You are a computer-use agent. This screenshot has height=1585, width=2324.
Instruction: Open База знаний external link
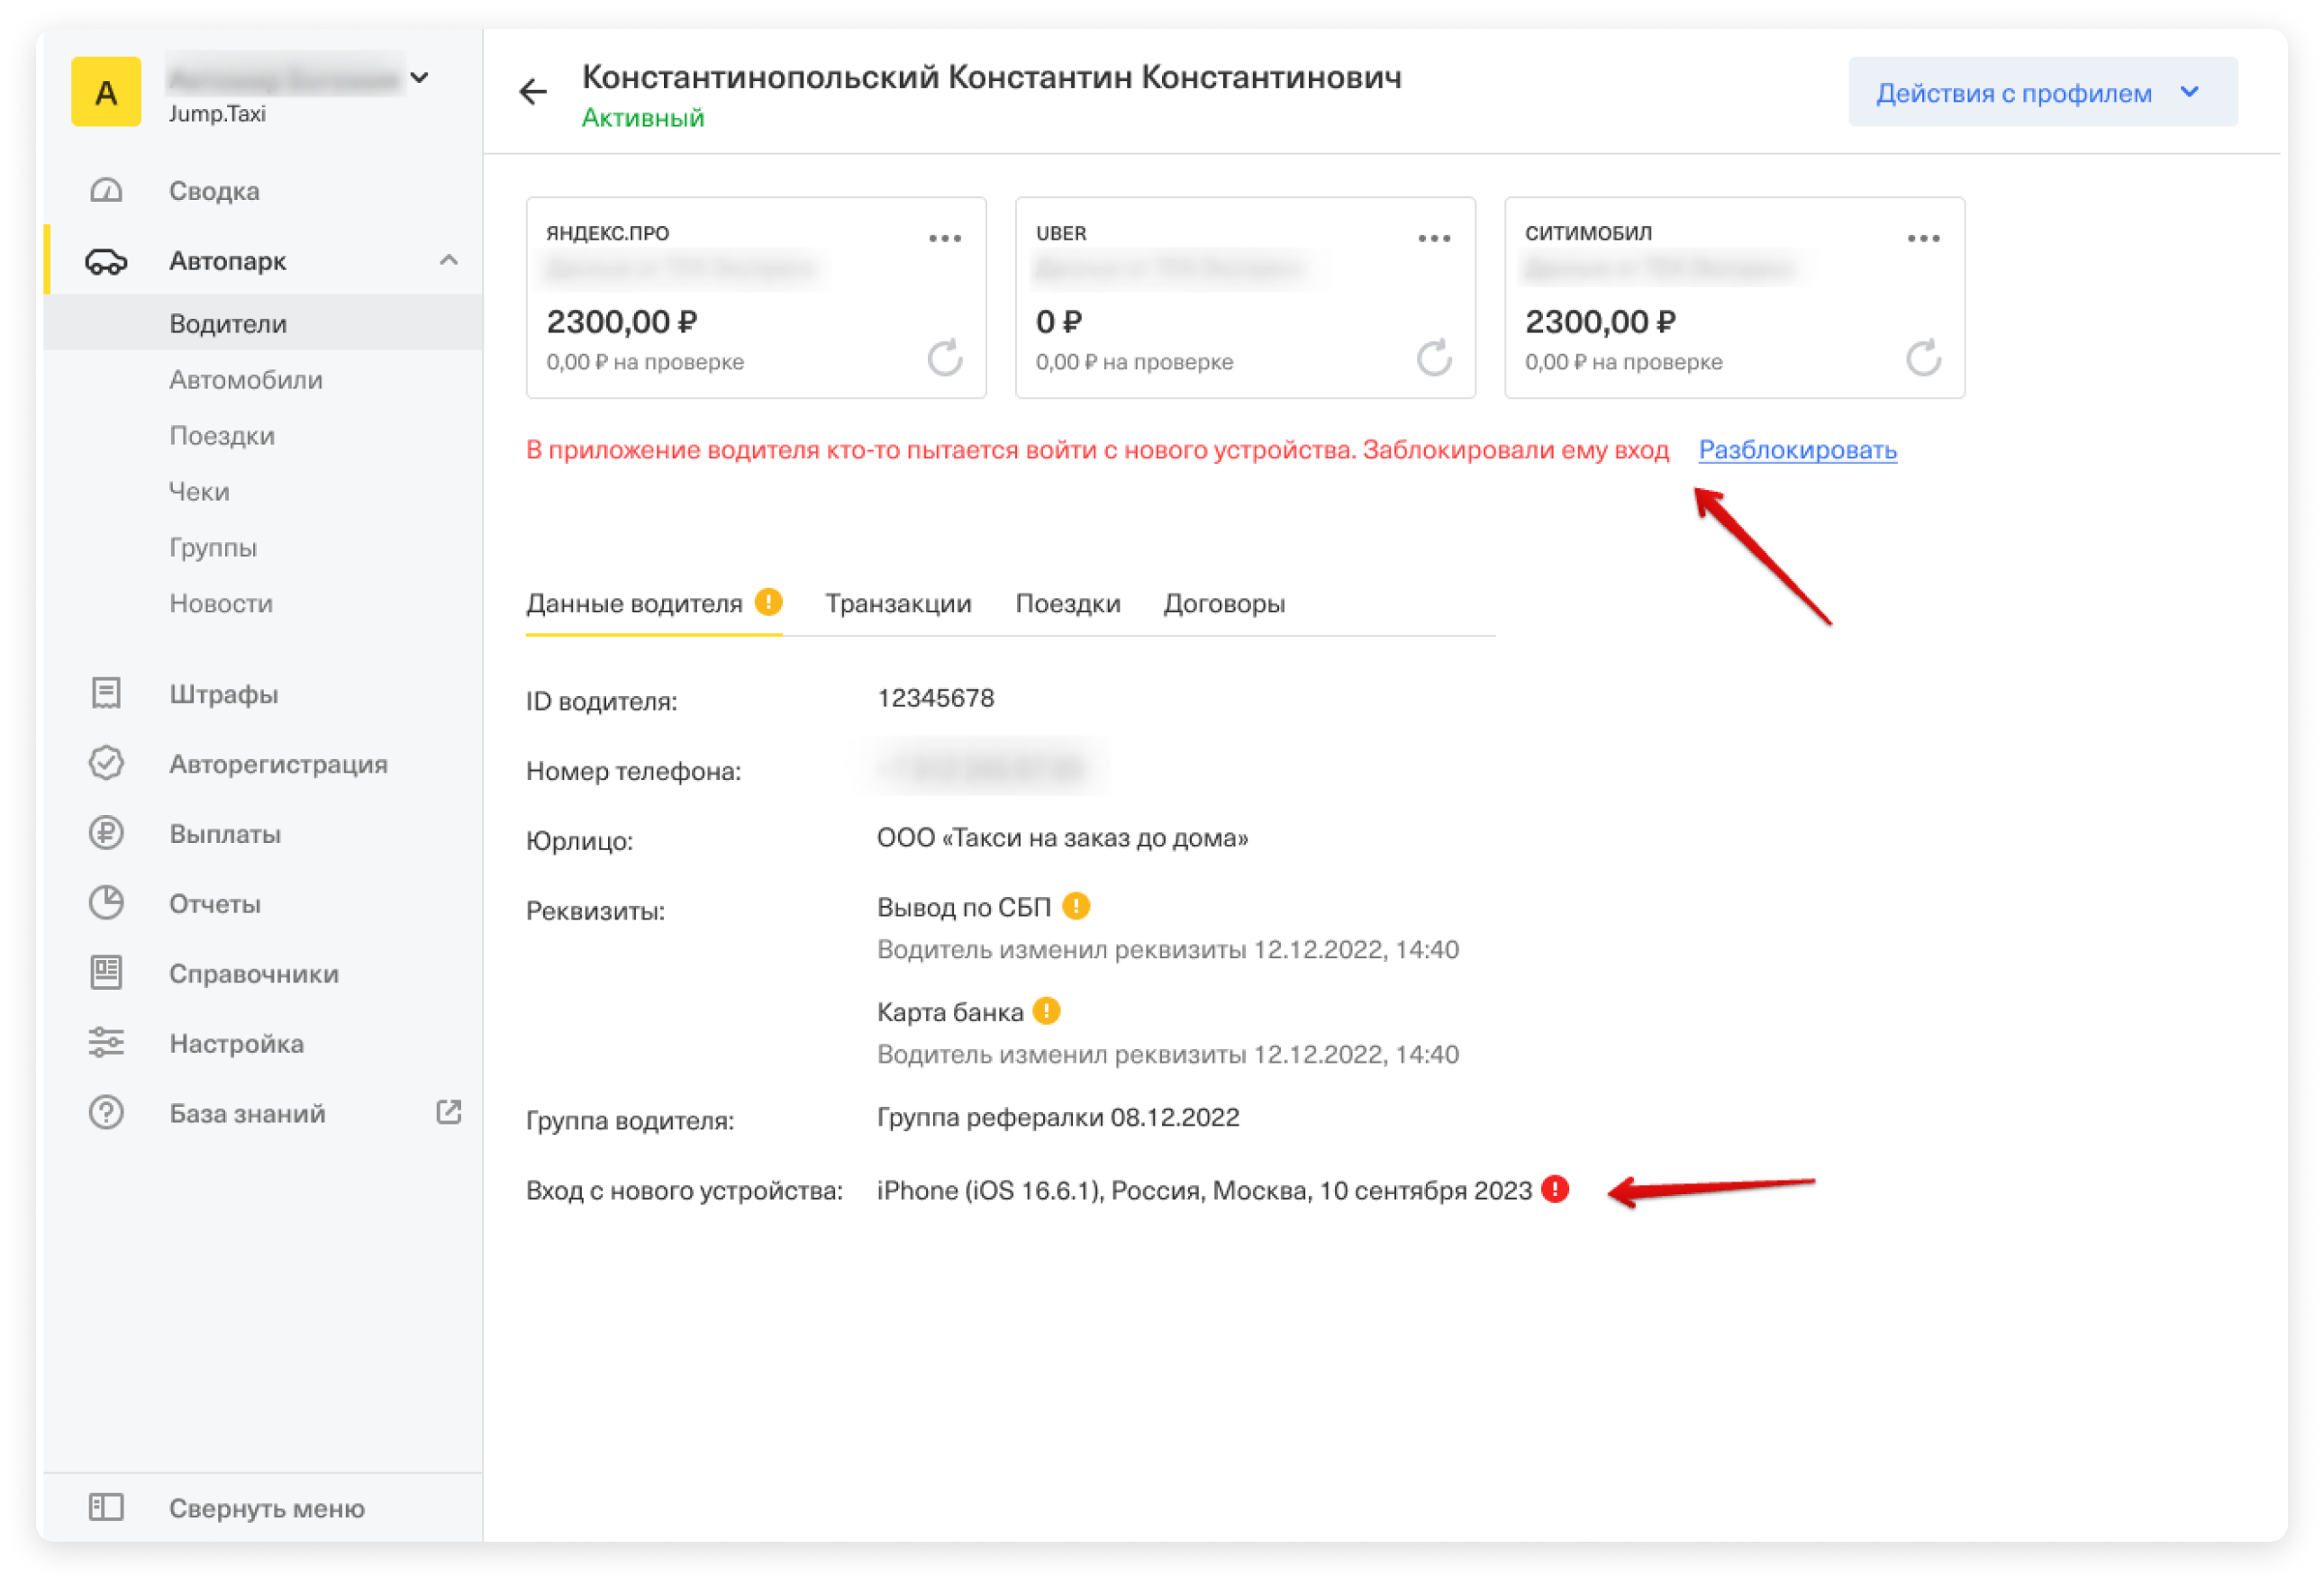point(247,1112)
